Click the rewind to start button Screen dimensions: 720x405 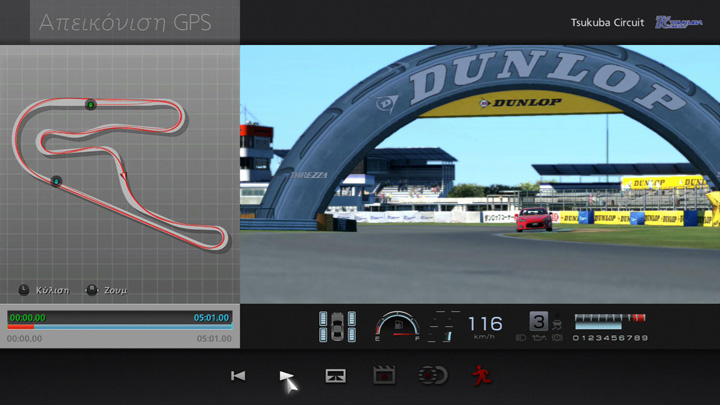pos(238,376)
